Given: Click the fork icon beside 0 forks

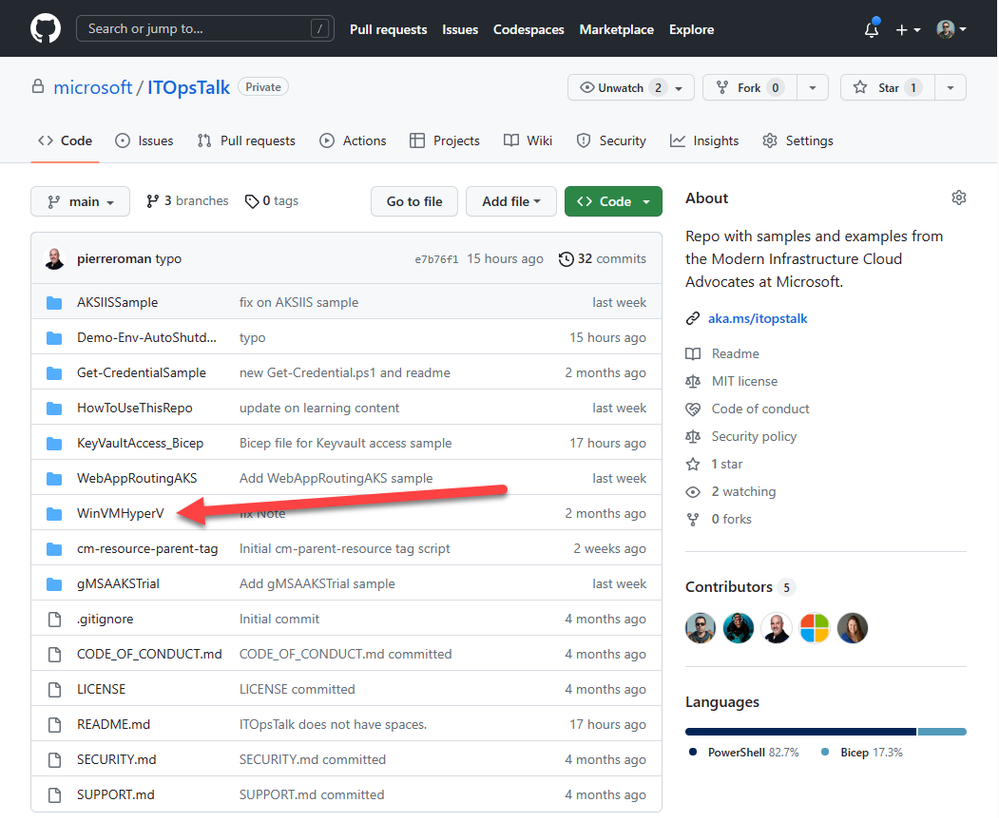Looking at the screenshot, I should (693, 520).
